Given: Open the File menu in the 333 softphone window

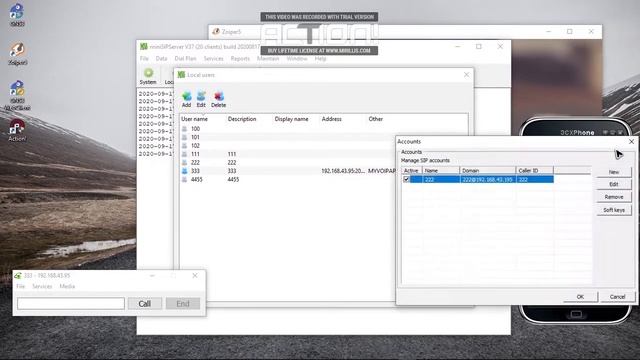Looking at the screenshot, I should 21,287.
